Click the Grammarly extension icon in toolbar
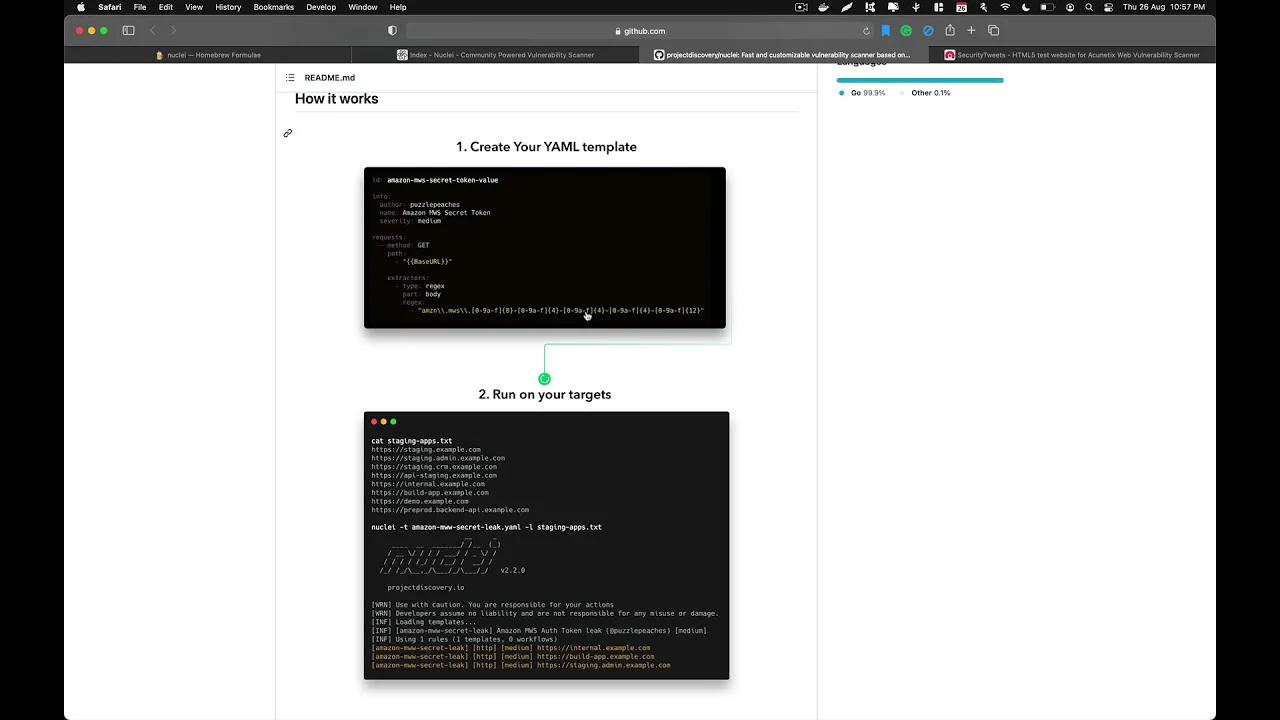This screenshot has height=720, width=1280. click(906, 31)
